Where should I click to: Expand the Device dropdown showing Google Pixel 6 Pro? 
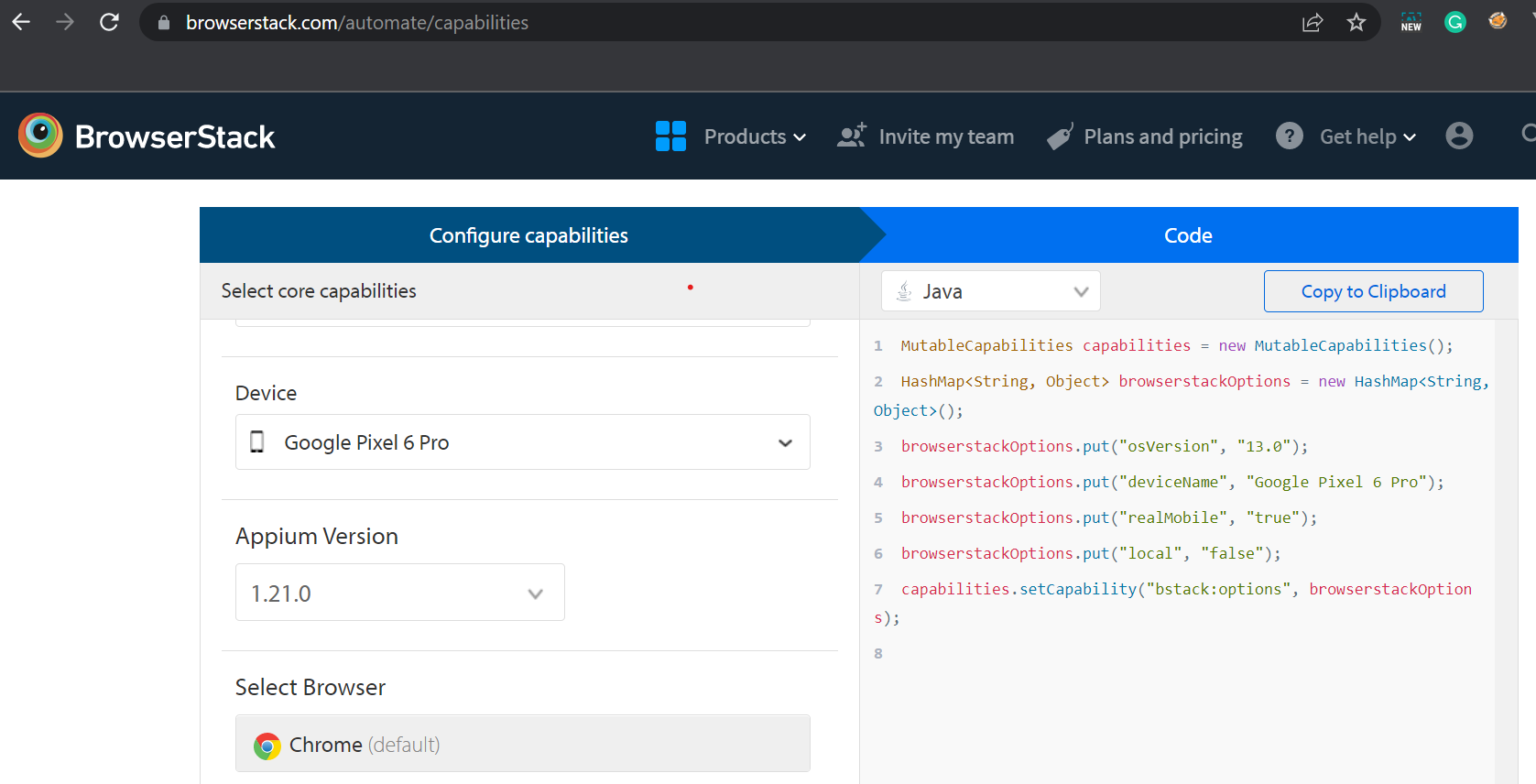tap(522, 442)
